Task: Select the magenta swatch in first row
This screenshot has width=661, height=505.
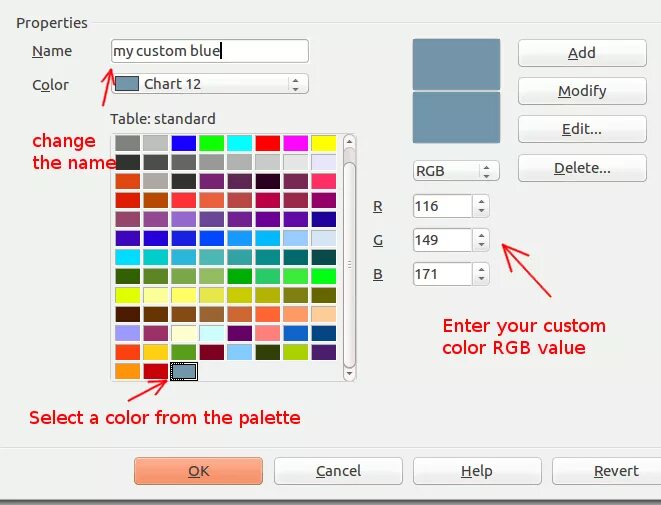Action: tap(296, 143)
